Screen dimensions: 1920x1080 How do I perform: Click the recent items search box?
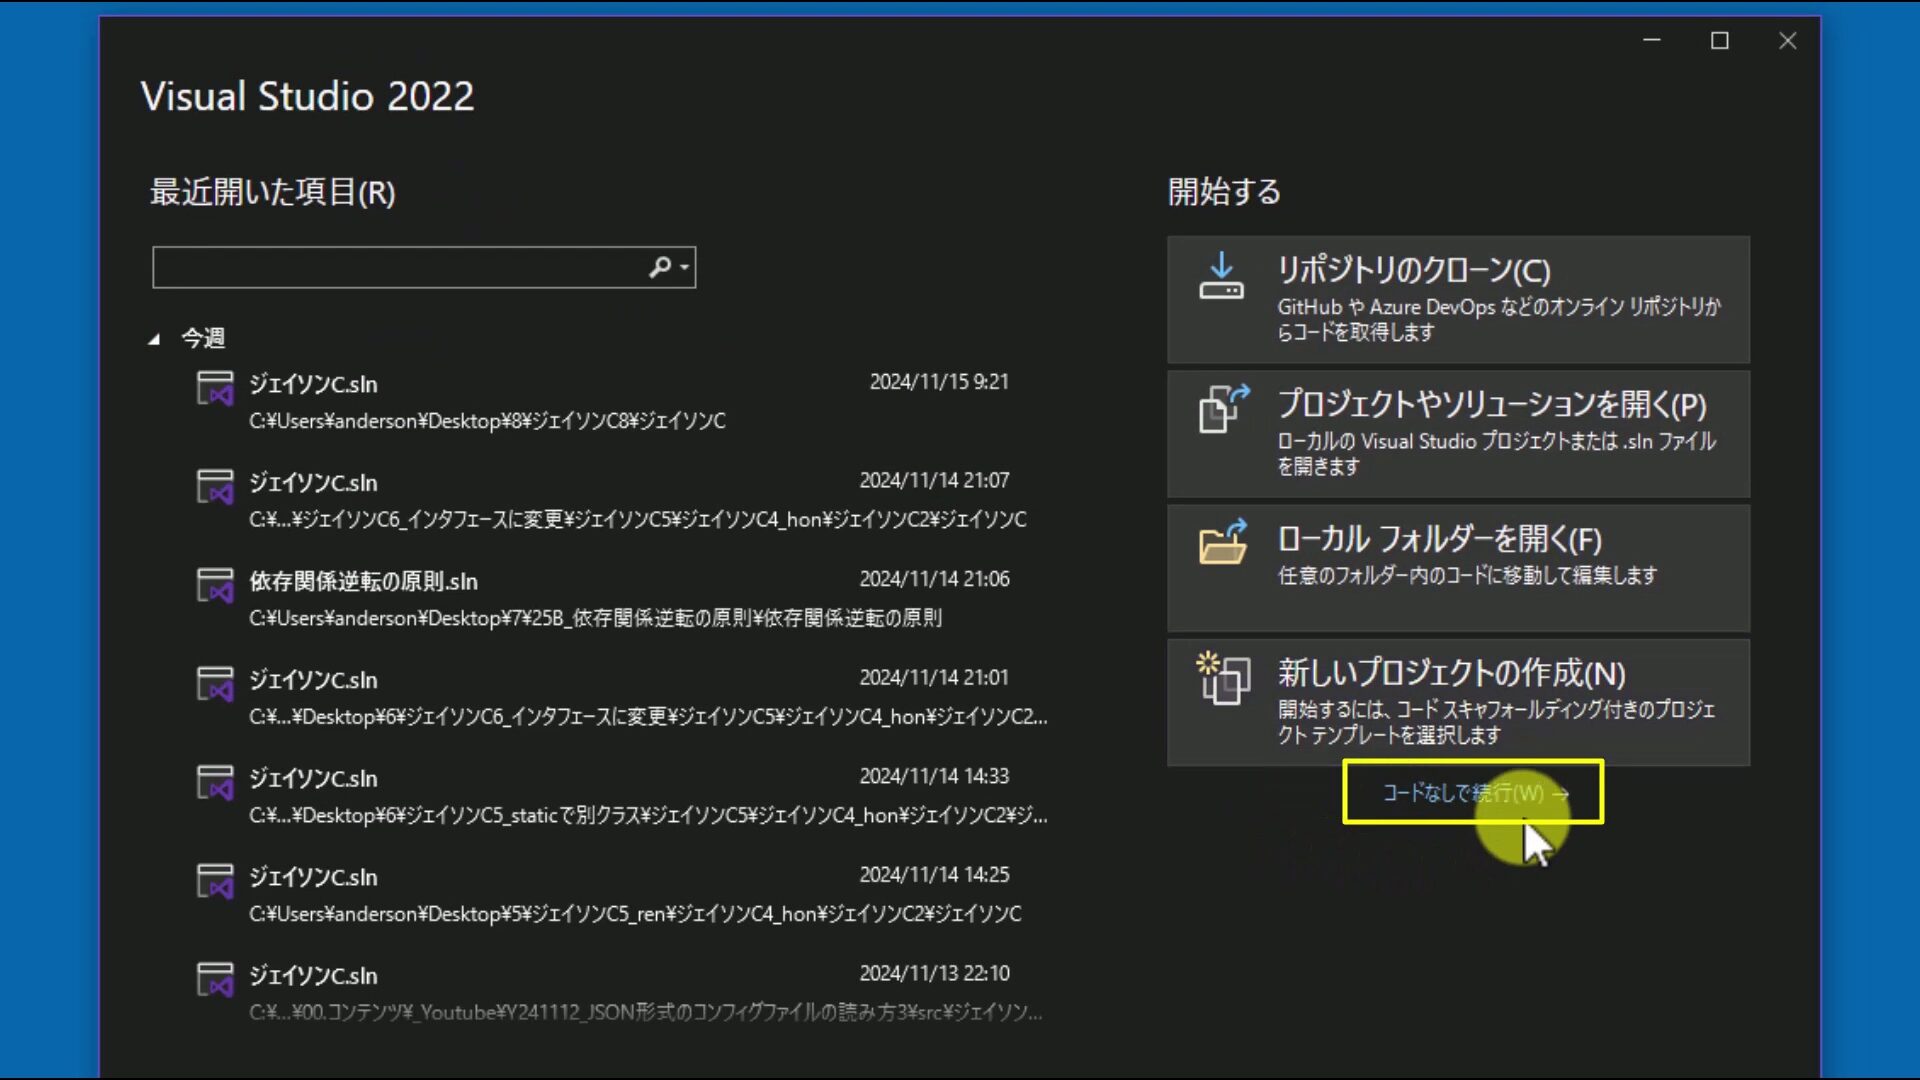point(424,267)
